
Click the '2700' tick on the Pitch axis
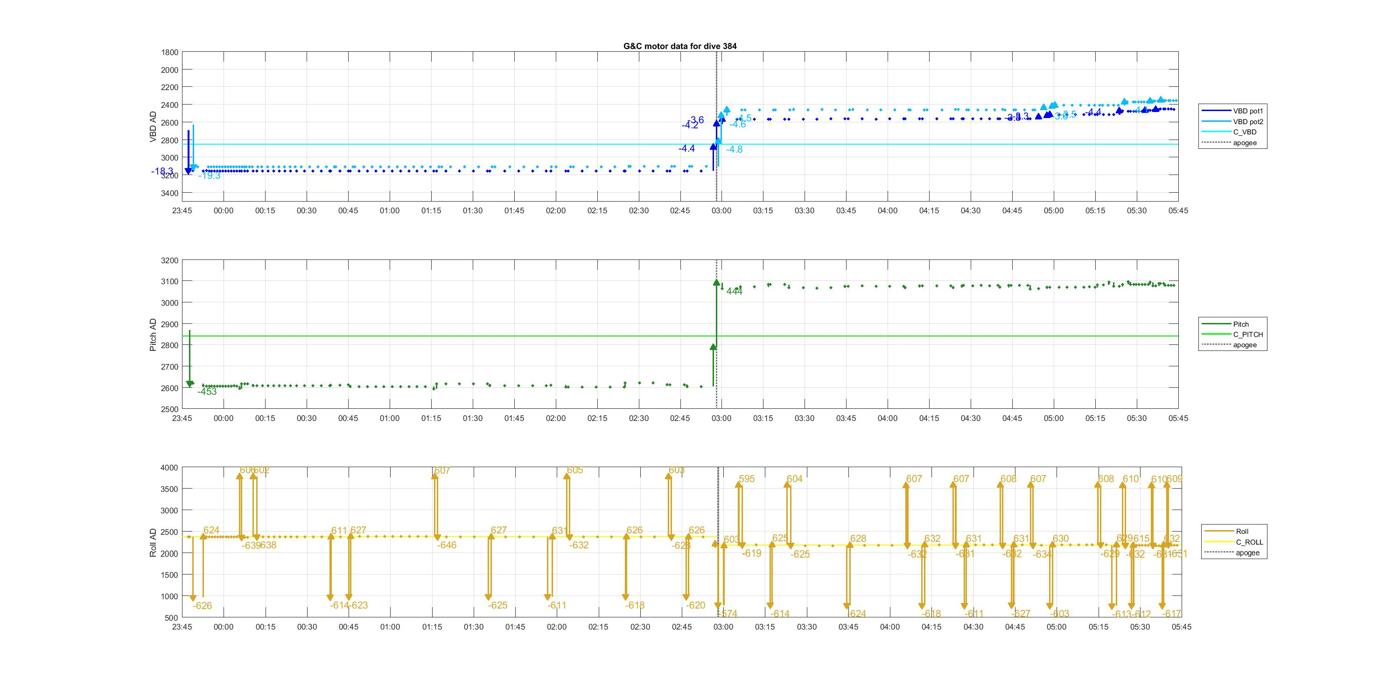pos(170,367)
